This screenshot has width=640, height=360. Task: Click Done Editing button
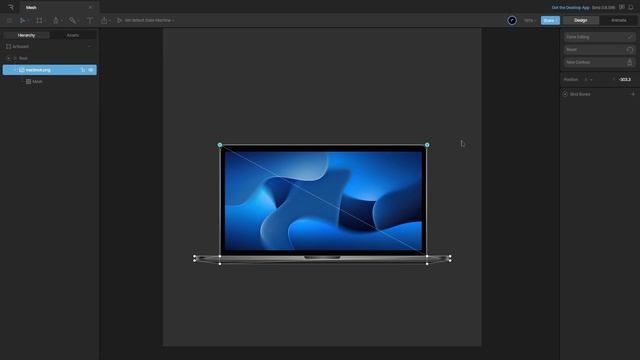[x=600, y=37]
